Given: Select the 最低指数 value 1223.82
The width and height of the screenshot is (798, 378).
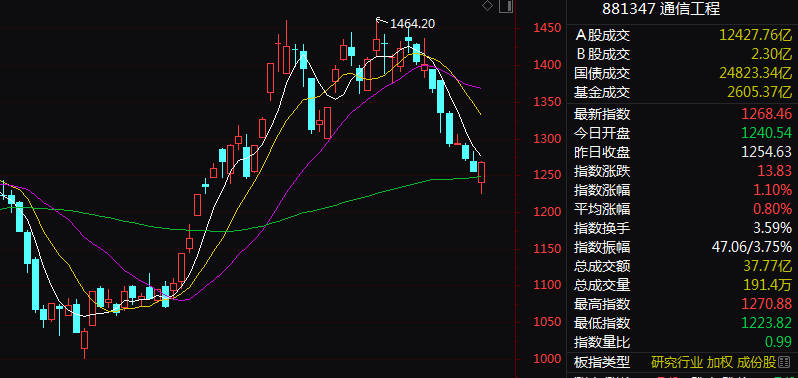Looking at the screenshot, I should click(766, 323).
